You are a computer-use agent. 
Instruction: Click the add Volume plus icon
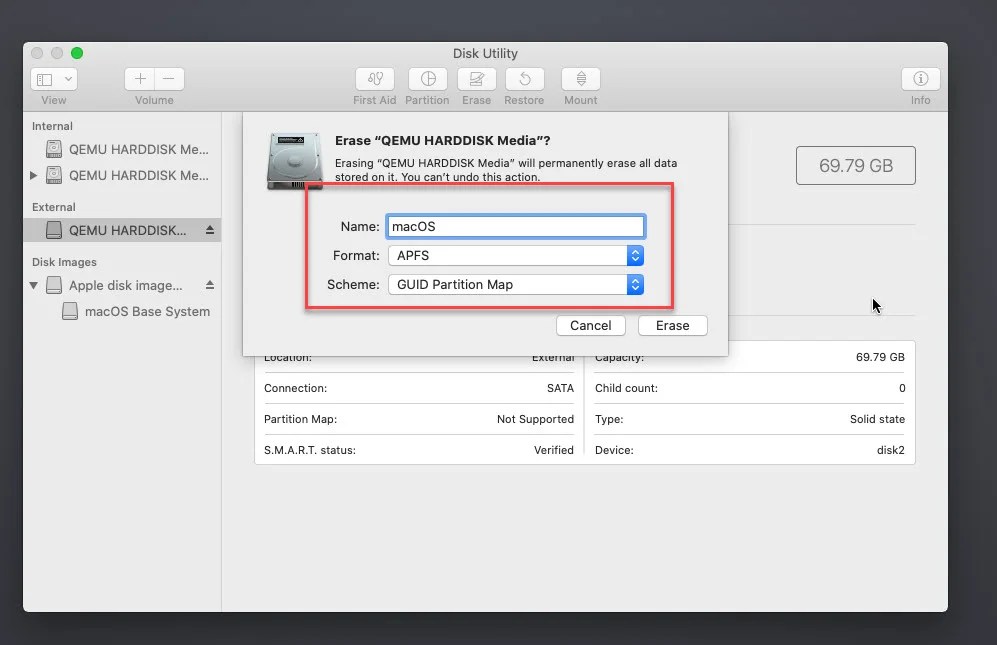point(140,78)
